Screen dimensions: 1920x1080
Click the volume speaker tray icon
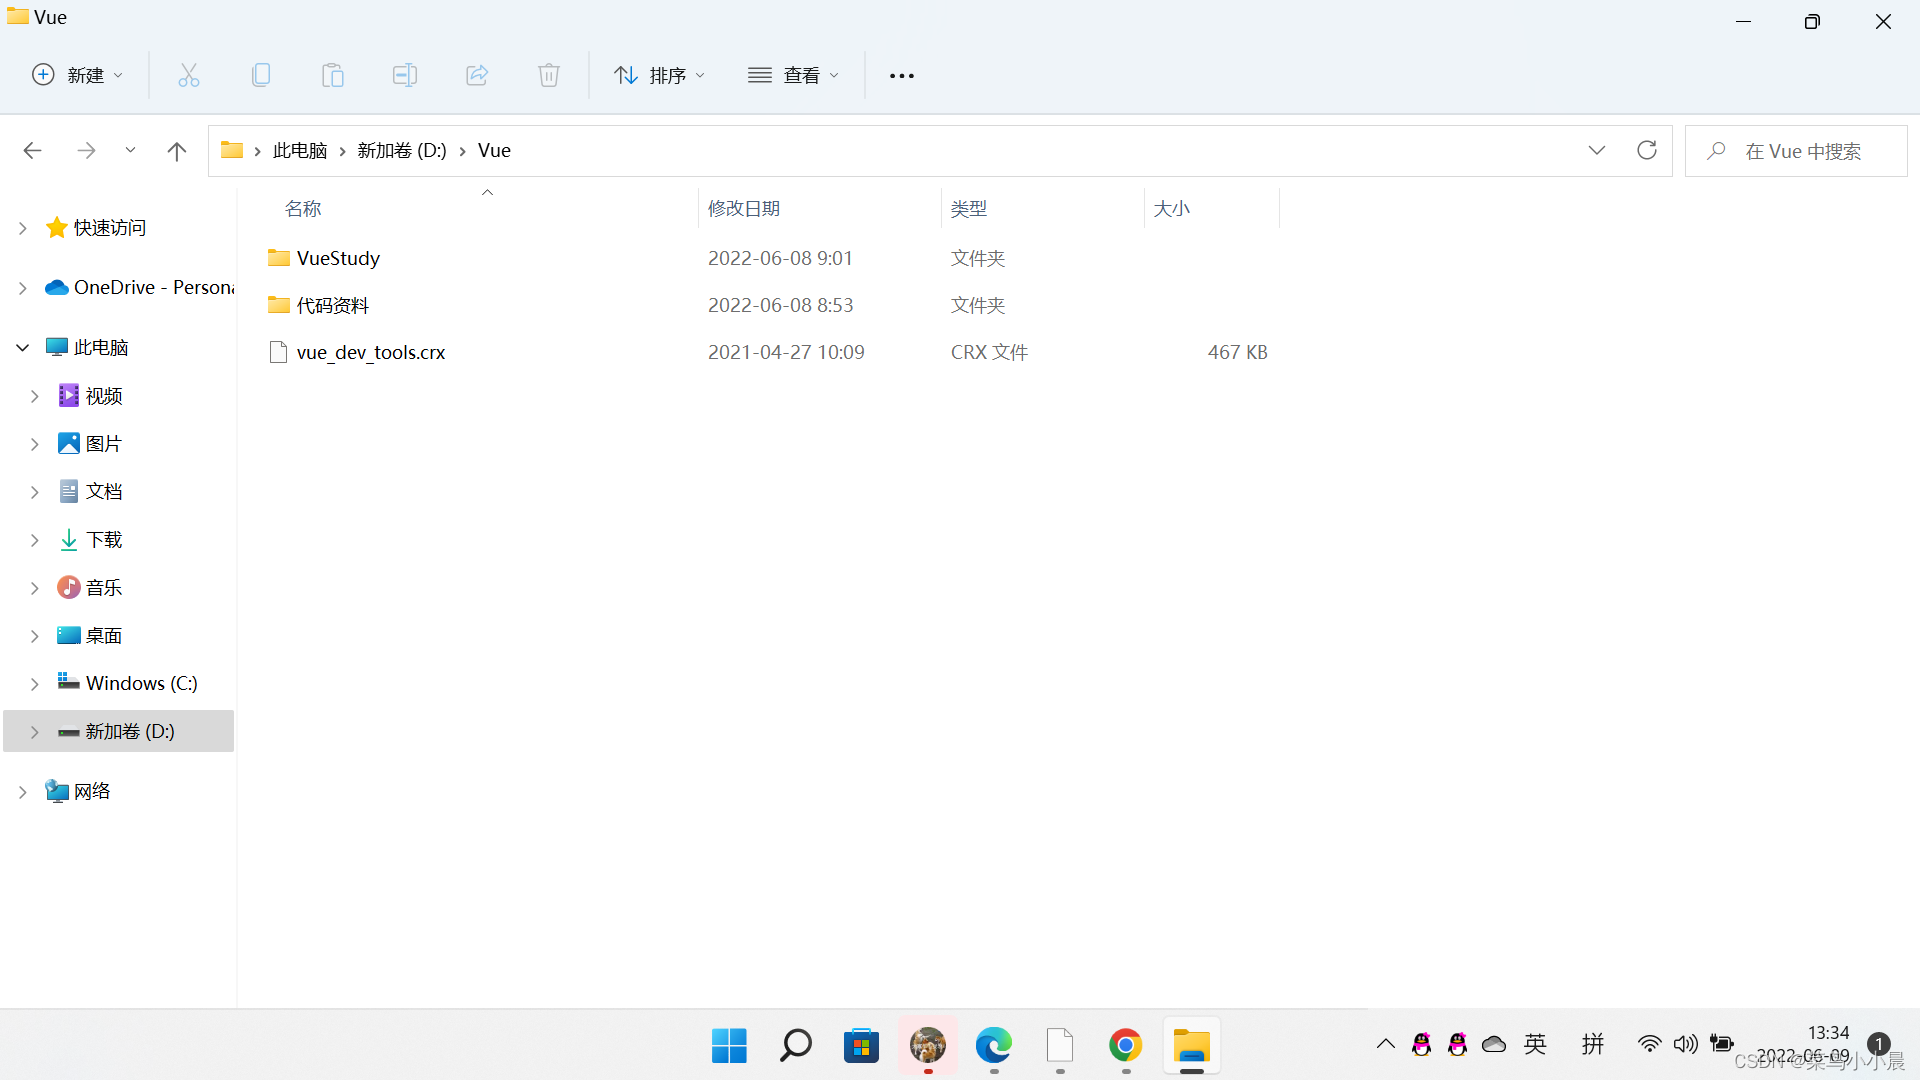coord(1686,1044)
